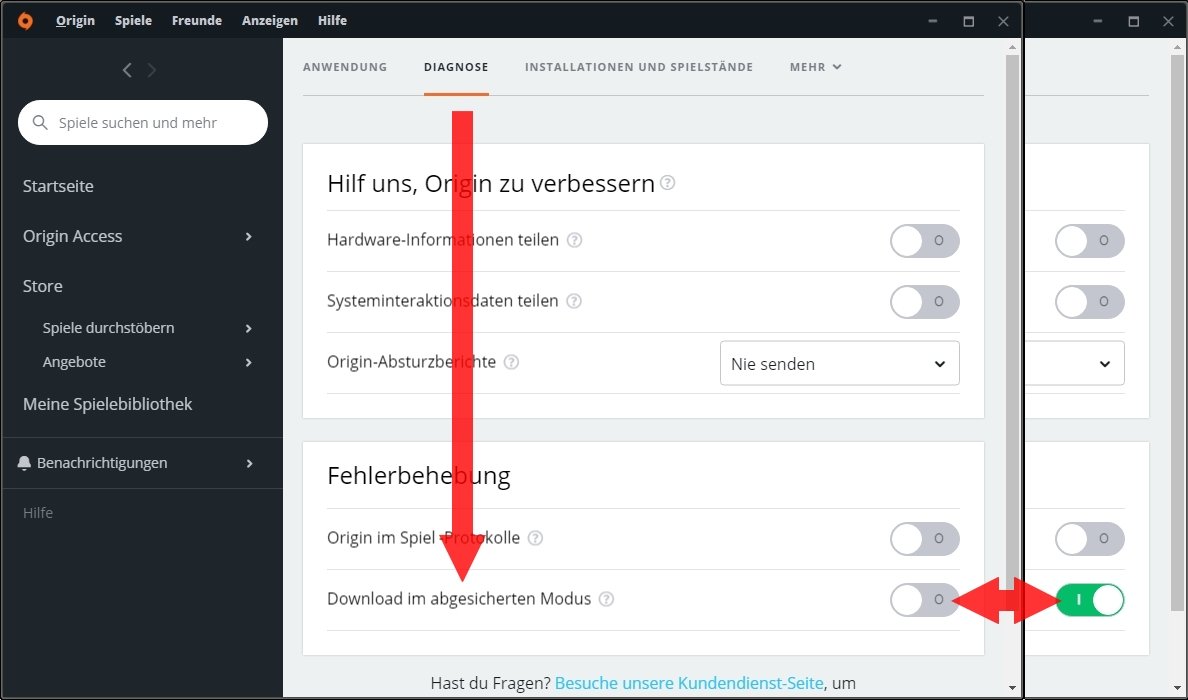Disable the green safe-mode switch in back window
The height and width of the screenshot is (700, 1188).
tap(1091, 600)
